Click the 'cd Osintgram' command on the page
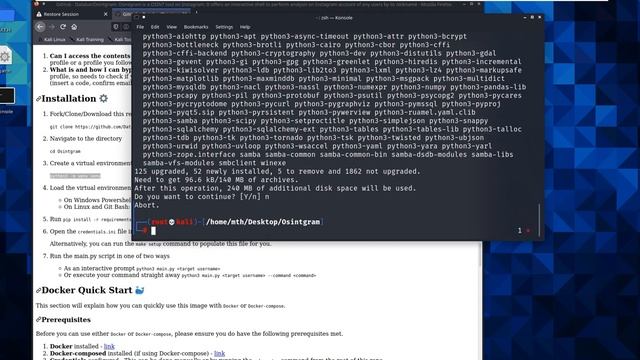The height and width of the screenshot is (360, 640). pyautogui.click(x=65, y=151)
